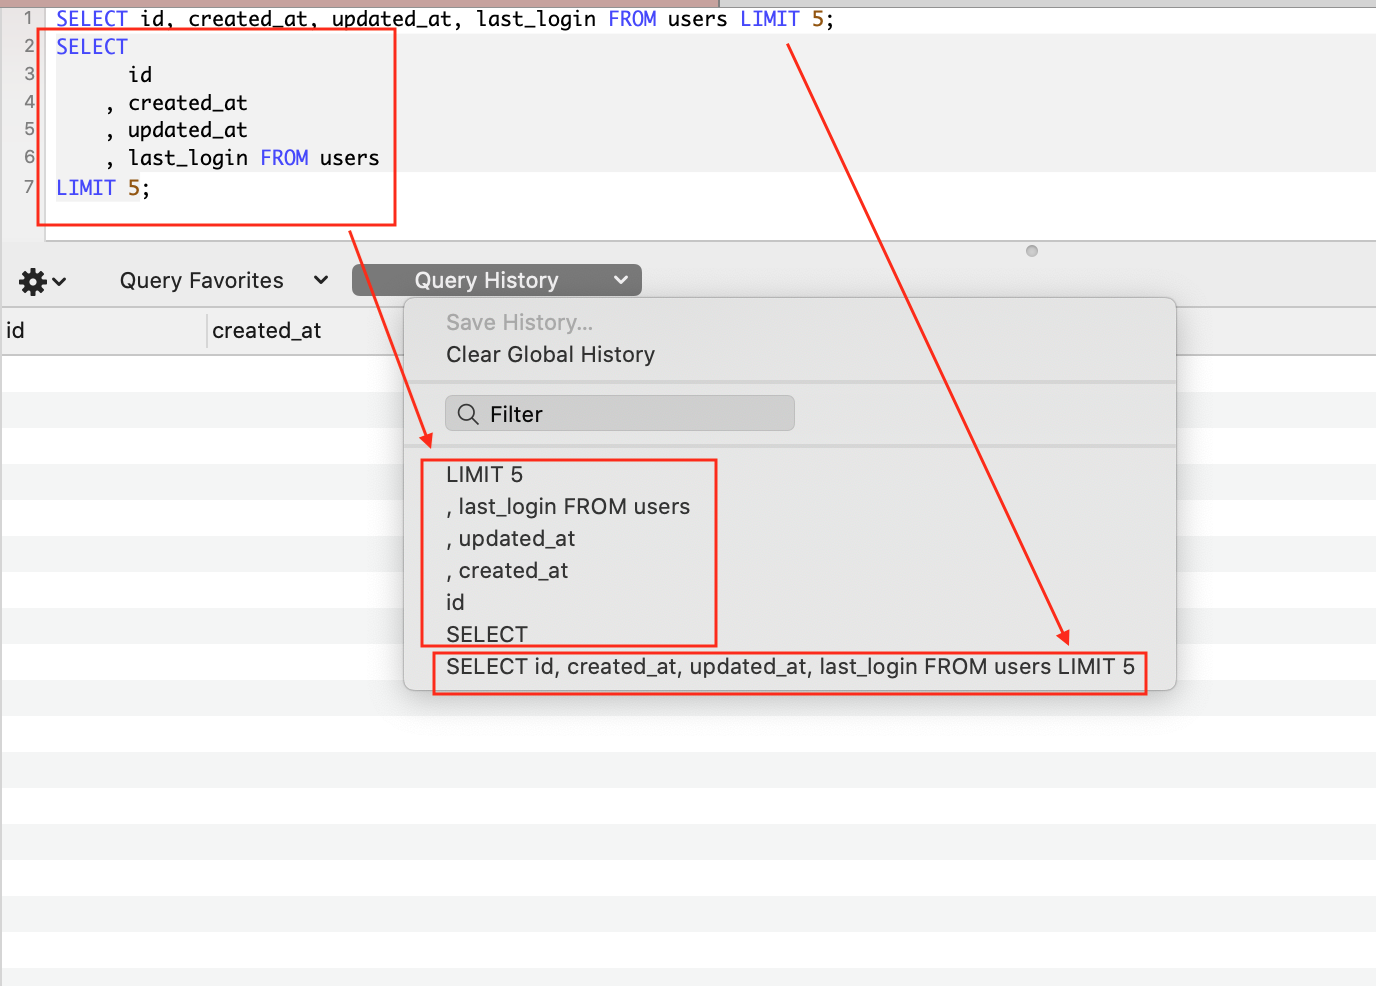Choose the lone 'SELECT' history entry

(x=486, y=635)
